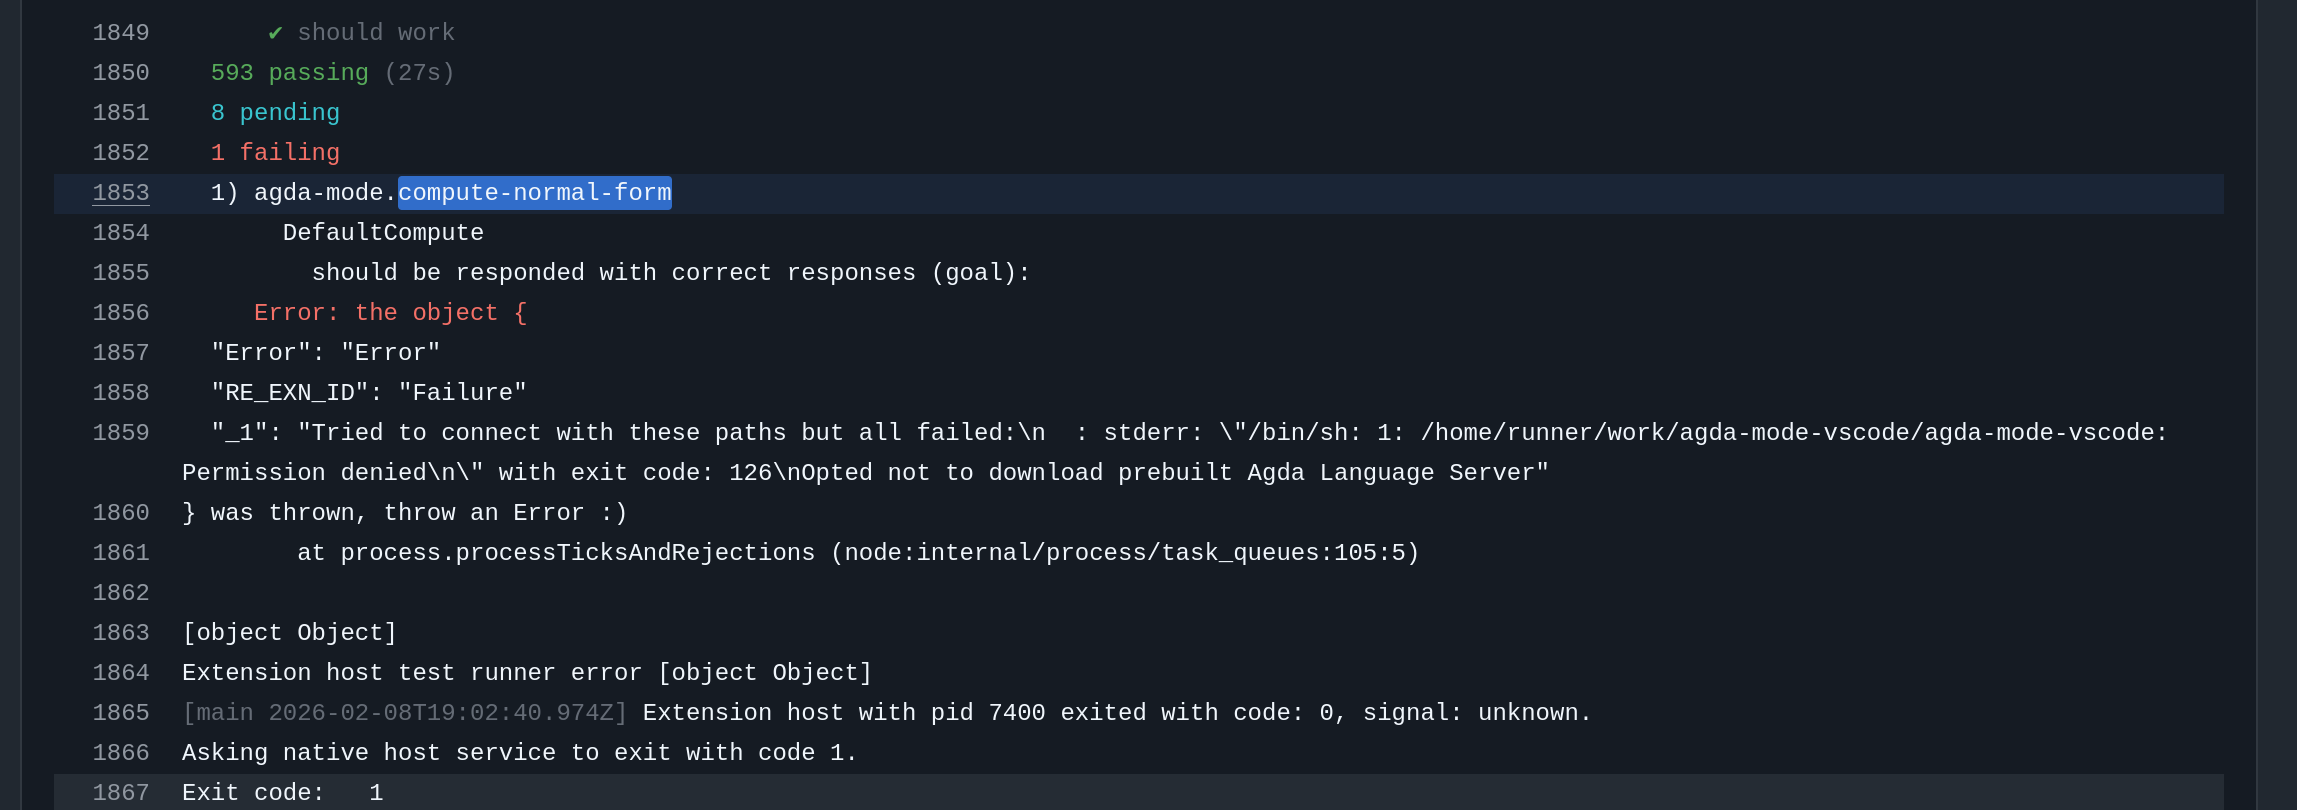Viewport: 2297px width, 810px height.
Task: Click line number 1867
Action: 121,793
